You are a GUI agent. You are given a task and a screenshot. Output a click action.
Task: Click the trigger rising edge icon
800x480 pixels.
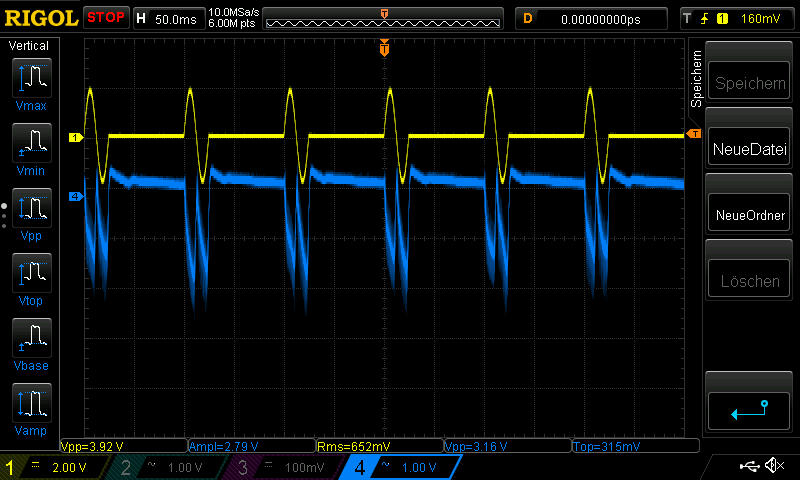click(705, 19)
